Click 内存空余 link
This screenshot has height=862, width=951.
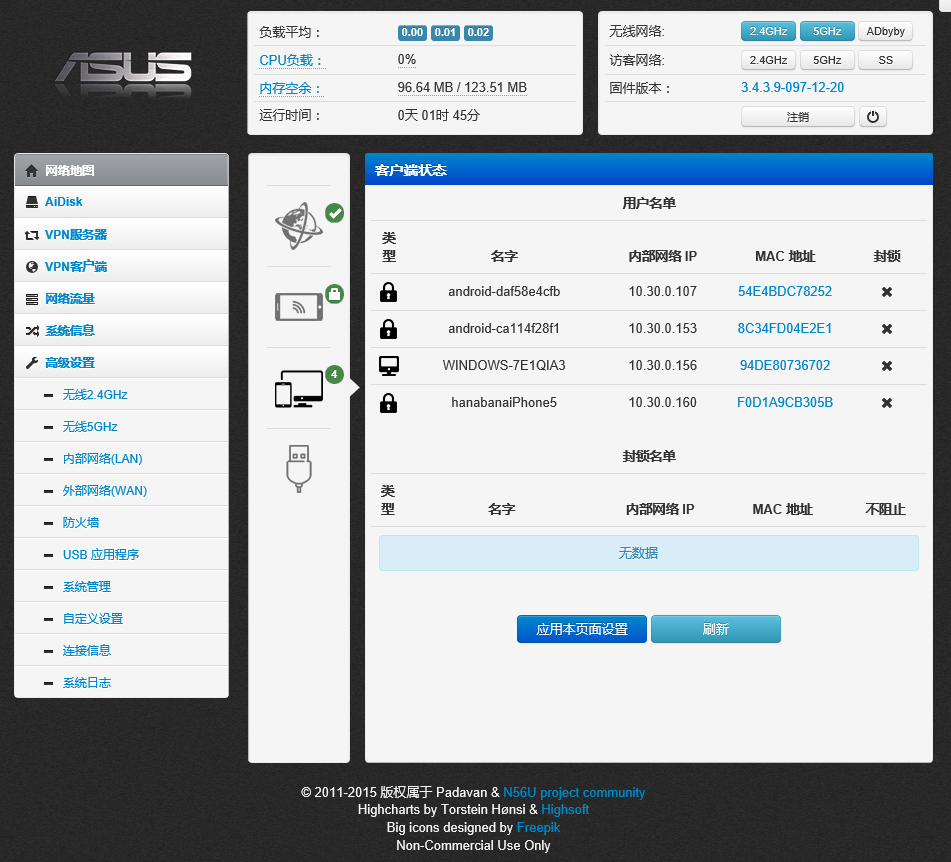coord(291,89)
